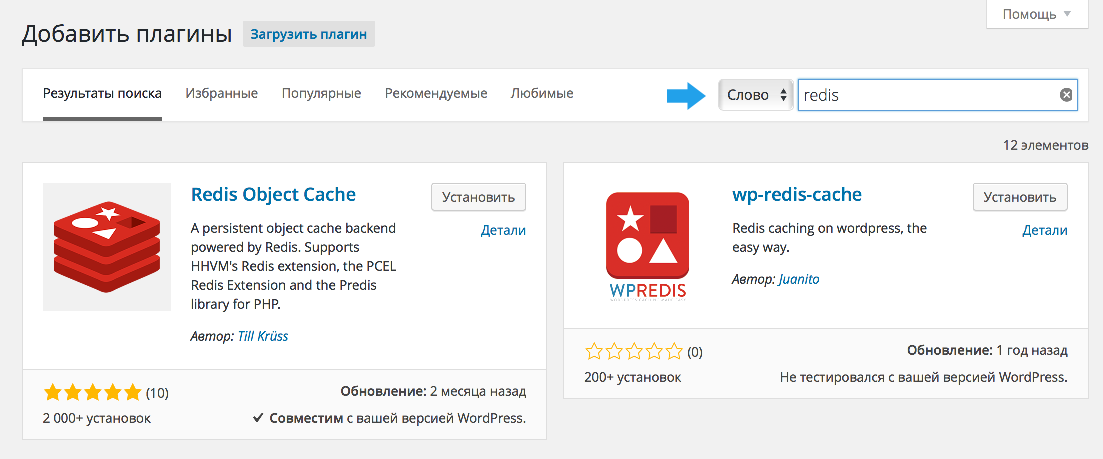Clear the redis search field
The width and height of the screenshot is (1103, 459).
(1066, 95)
